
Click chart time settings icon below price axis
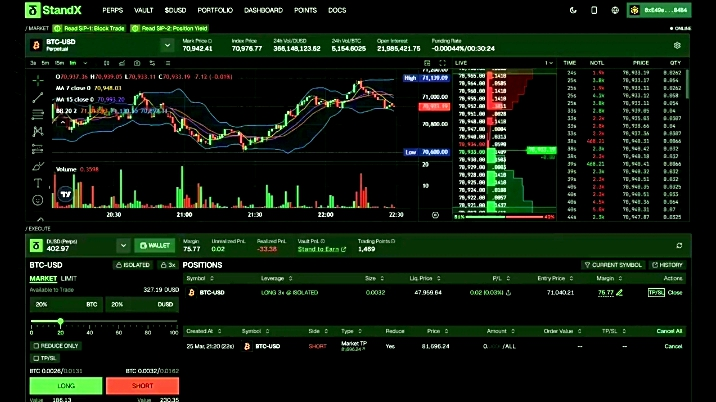(435, 215)
